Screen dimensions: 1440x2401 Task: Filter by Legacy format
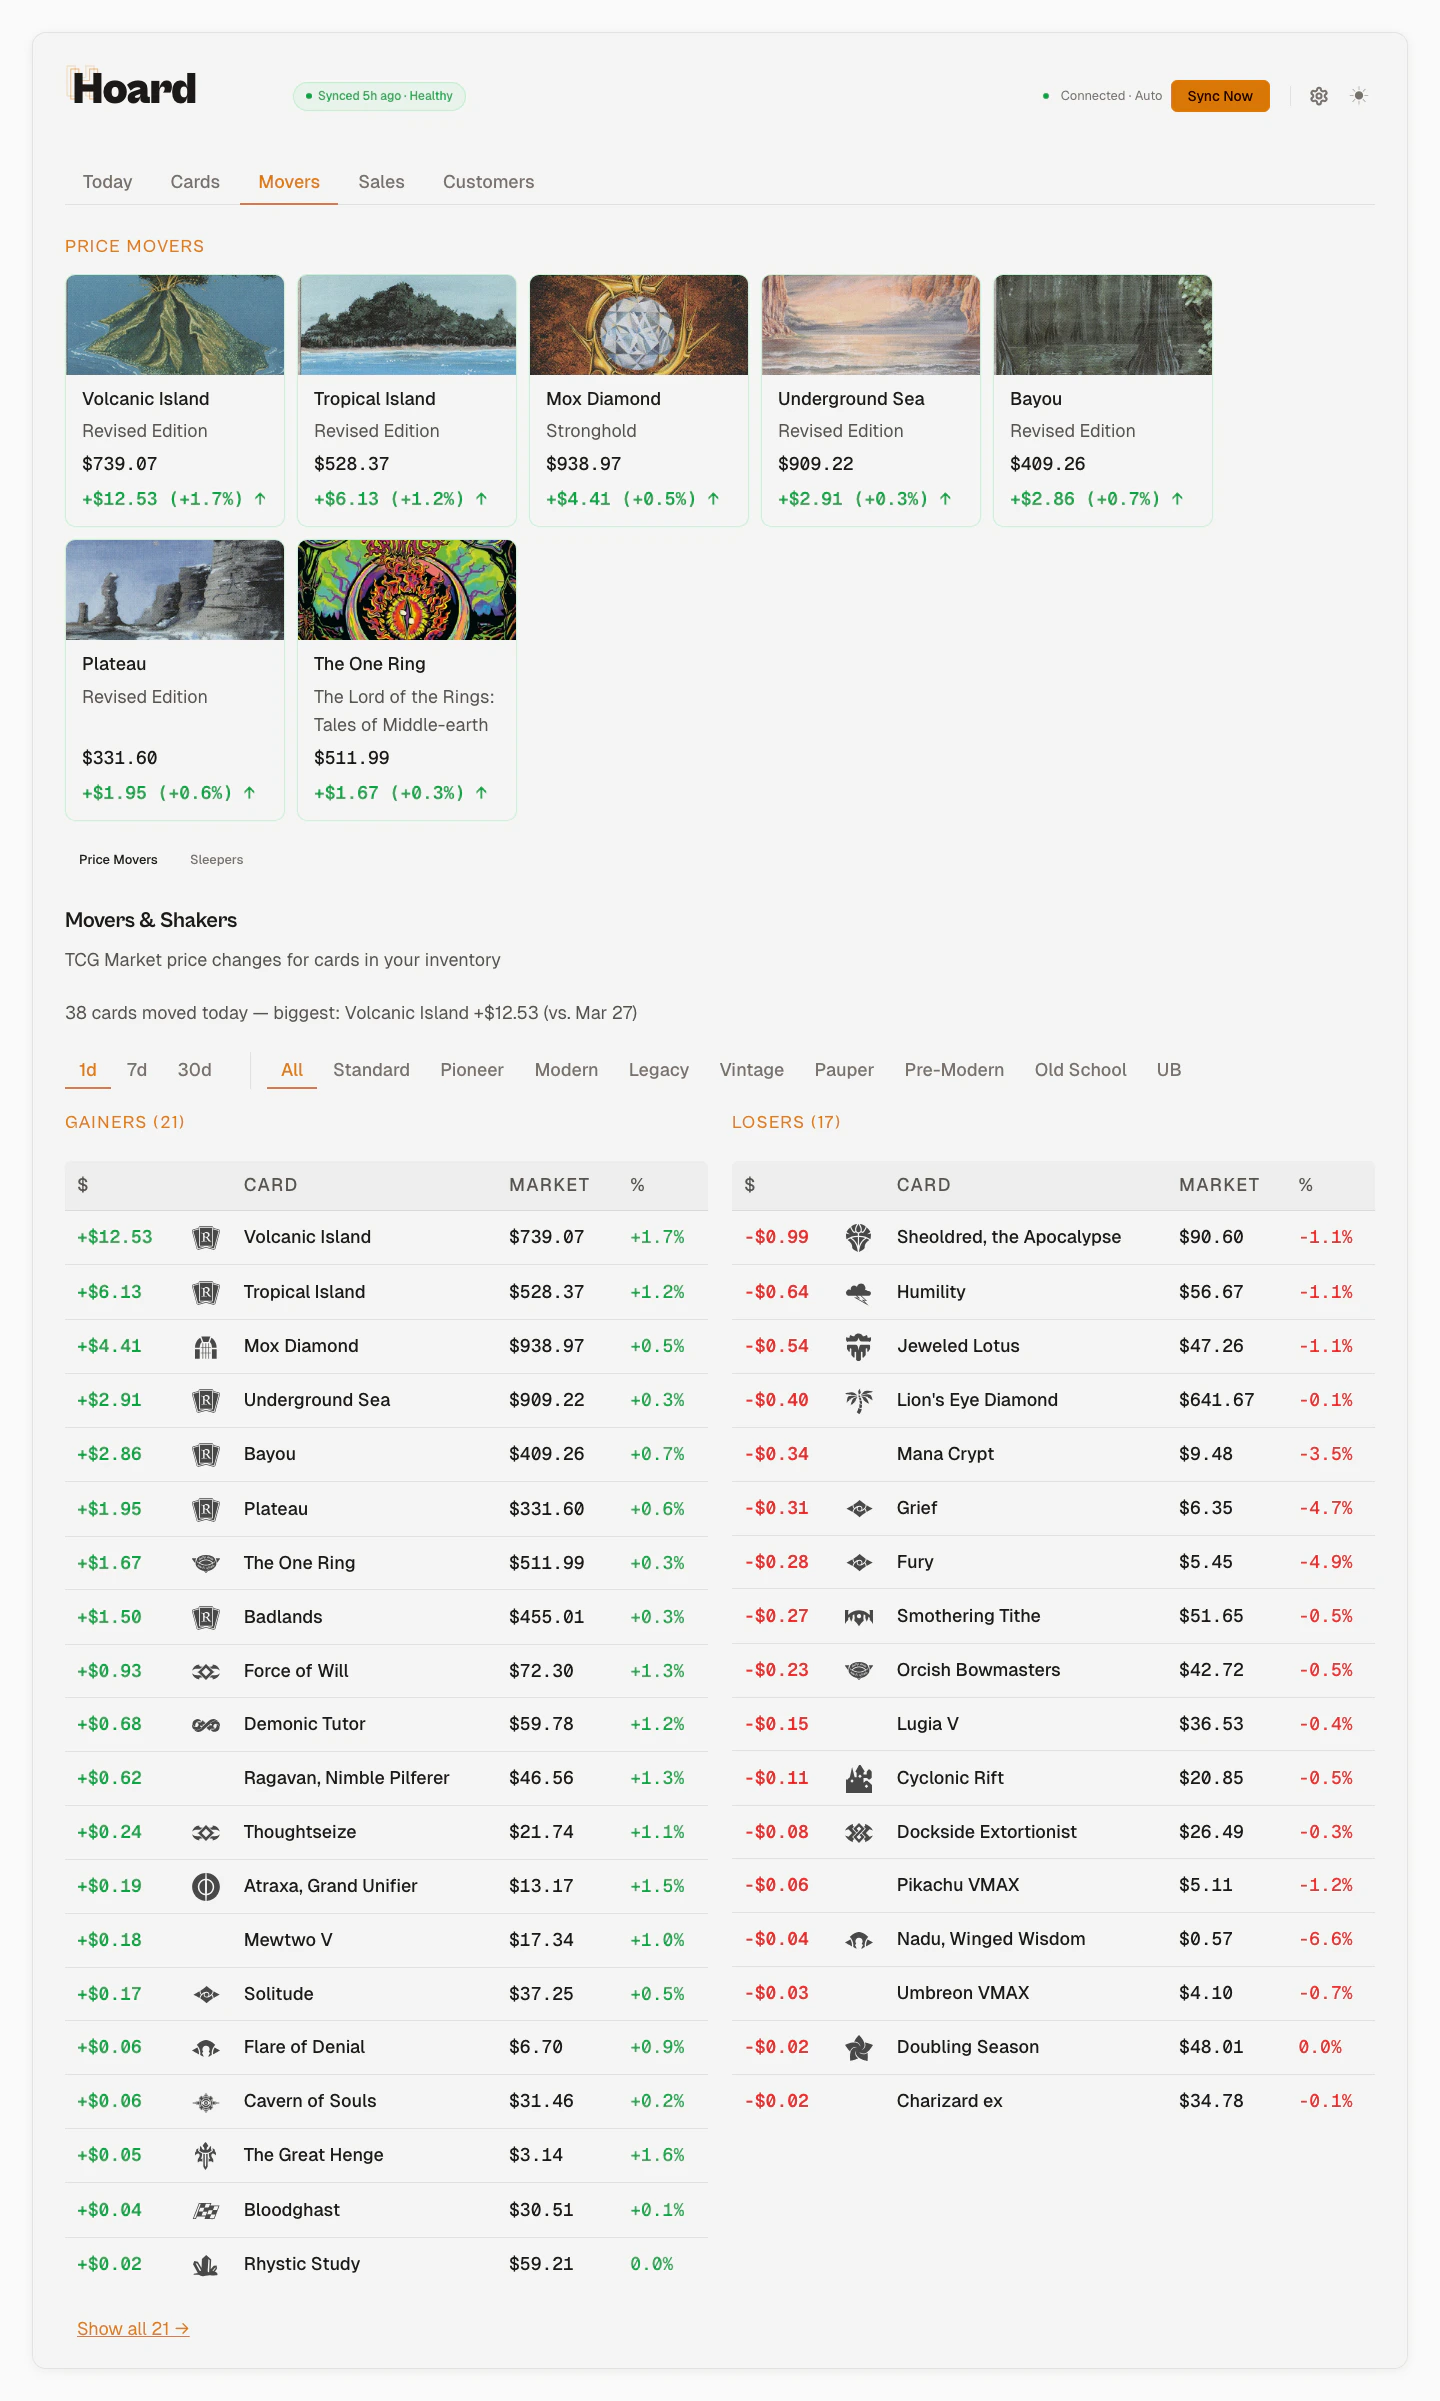pyautogui.click(x=658, y=1070)
